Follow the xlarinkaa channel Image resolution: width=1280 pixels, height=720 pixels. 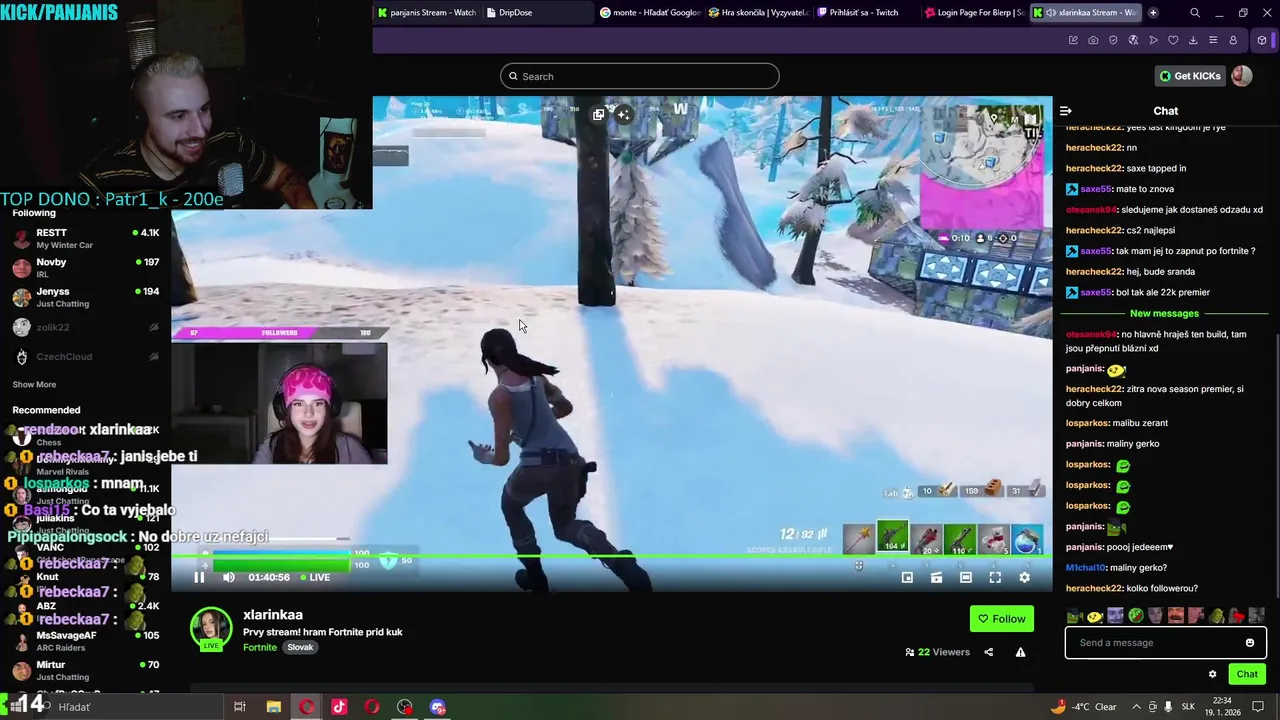pos(1001,619)
